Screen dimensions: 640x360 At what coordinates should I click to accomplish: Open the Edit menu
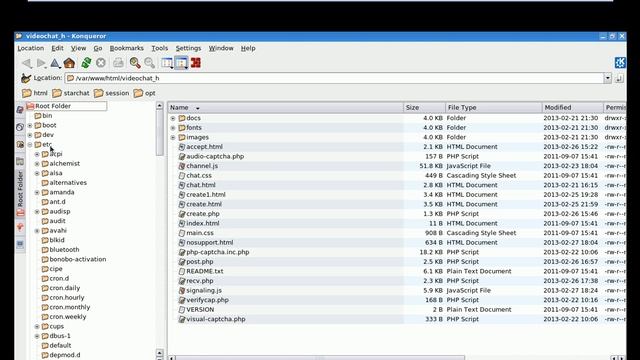pyautogui.click(x=57, y=48)
